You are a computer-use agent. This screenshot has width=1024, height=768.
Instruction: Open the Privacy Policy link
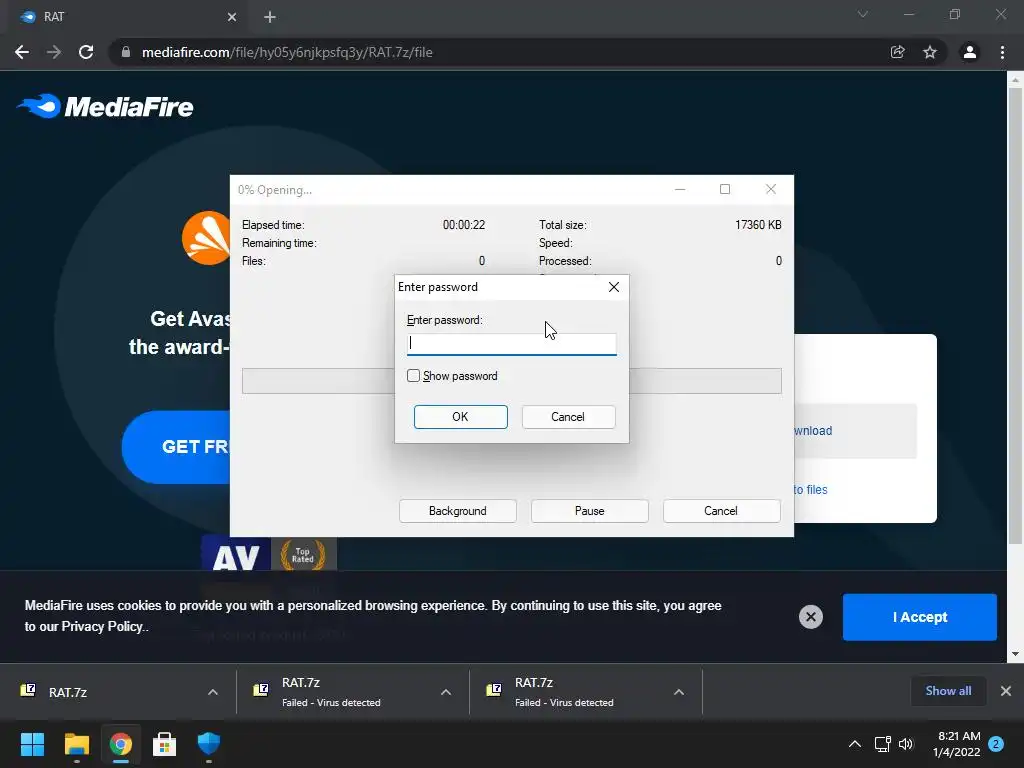point(102,626)
